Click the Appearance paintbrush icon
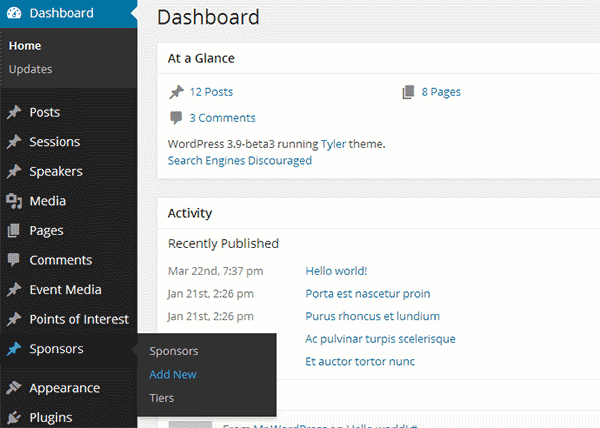Image resolution: width=600 pixels, height=428 pixels. coord(14,388)
